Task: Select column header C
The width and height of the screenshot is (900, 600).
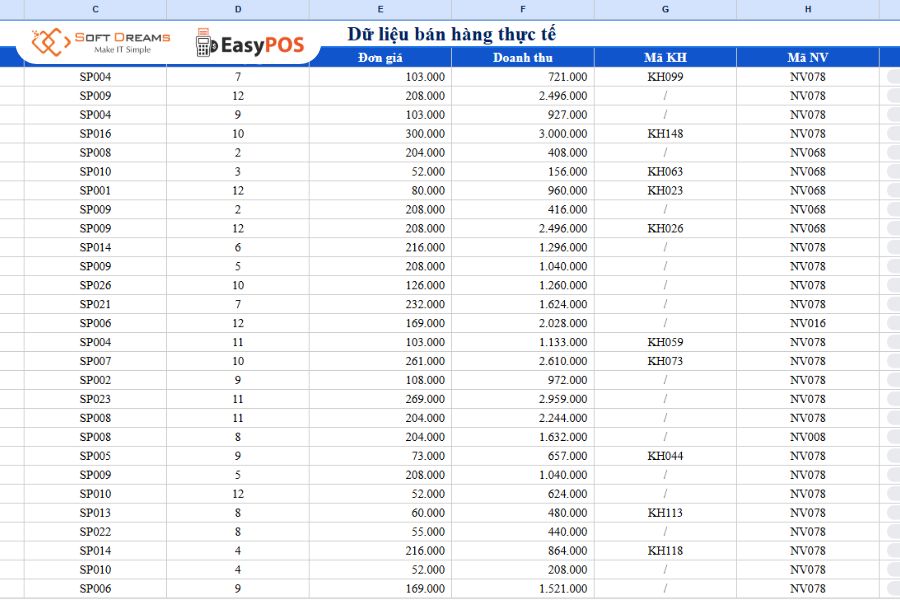Action: tap(95, 9)
